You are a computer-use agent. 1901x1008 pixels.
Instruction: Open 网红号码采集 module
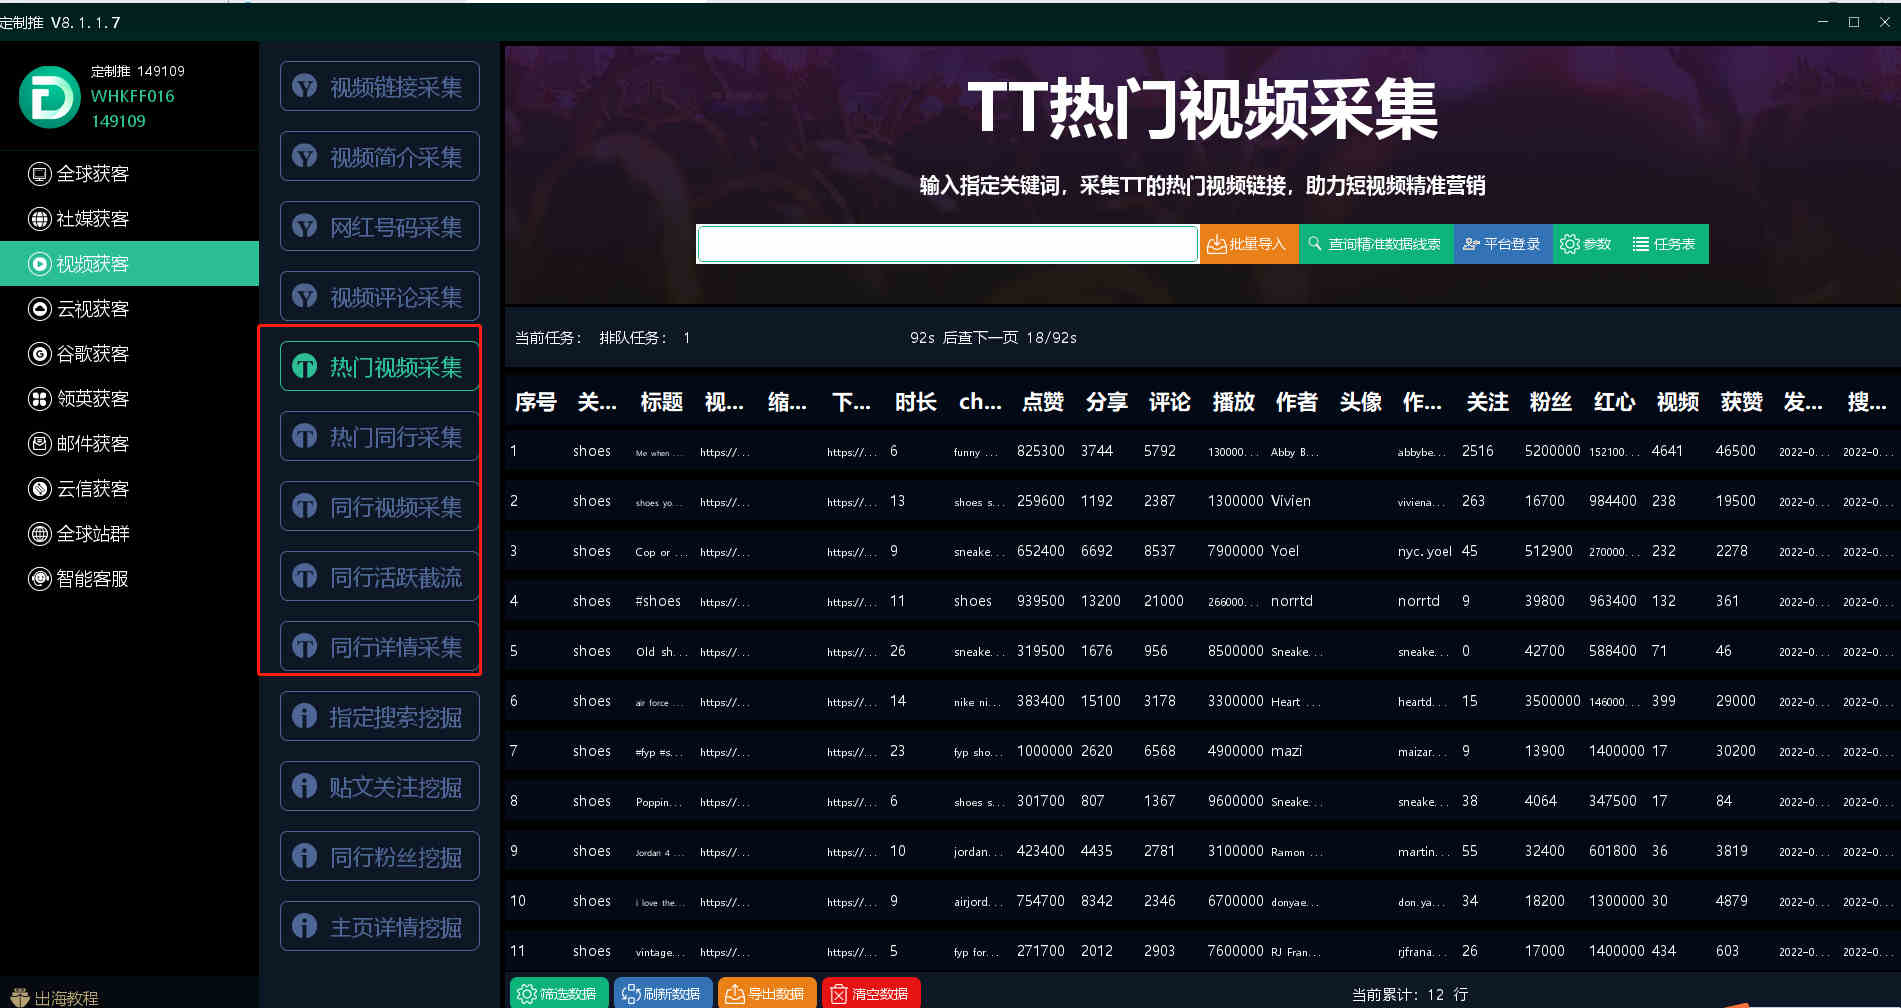[379, 227]
